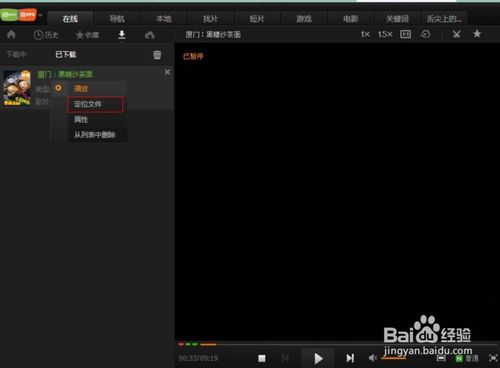This screenshot has height=368, width=500.
Task: Mute audio with the speaker icon
Action: 373,358
